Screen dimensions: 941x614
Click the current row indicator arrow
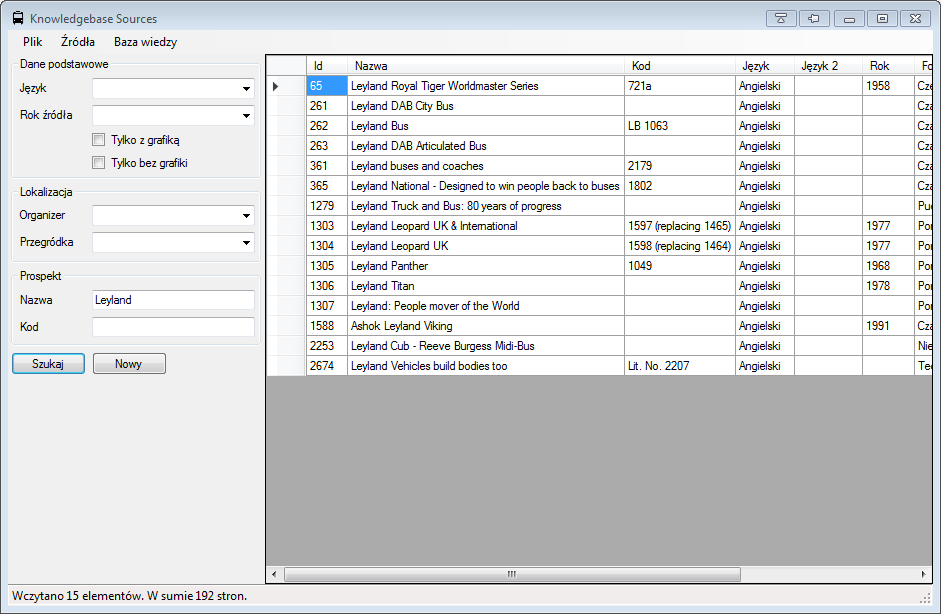tap(275, 86)
